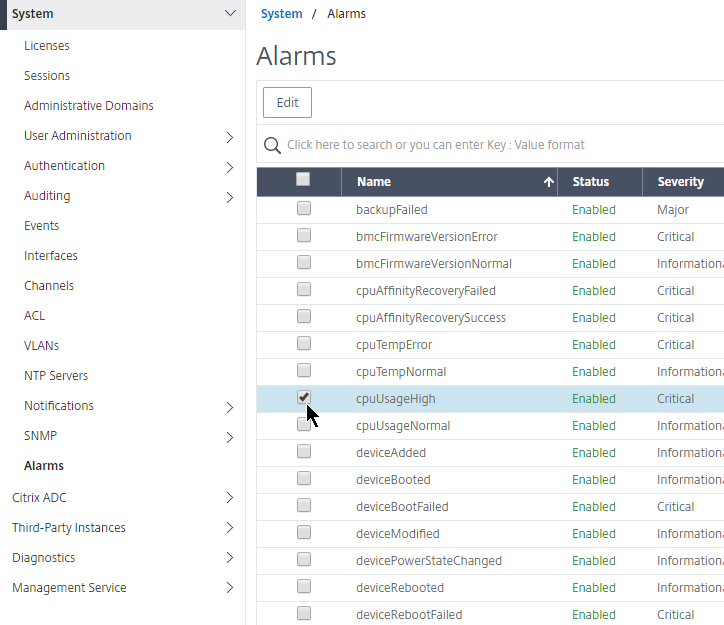Click Major severity of backupFailed

click(x=673, y=210)
